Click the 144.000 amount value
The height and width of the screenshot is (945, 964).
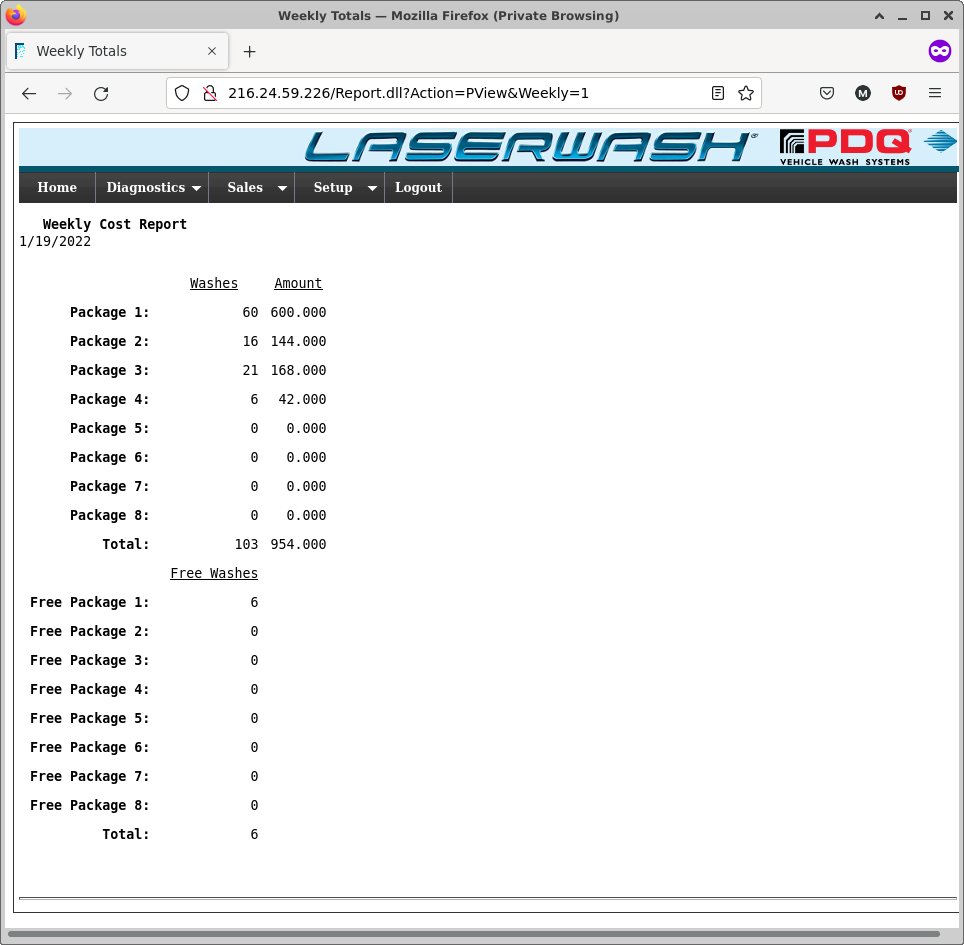[x=298, y=341]
